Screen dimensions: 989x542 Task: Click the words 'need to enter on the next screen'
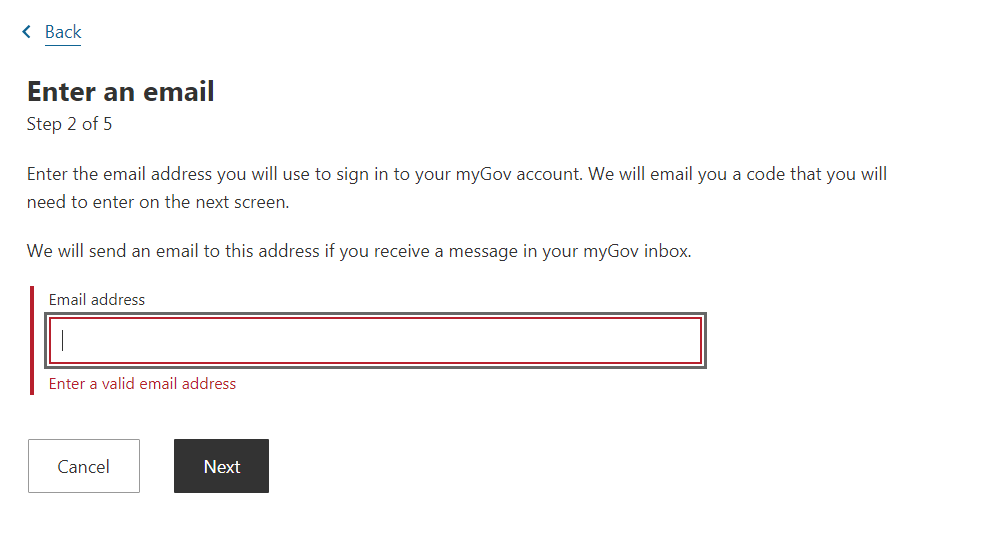(158, 203)
